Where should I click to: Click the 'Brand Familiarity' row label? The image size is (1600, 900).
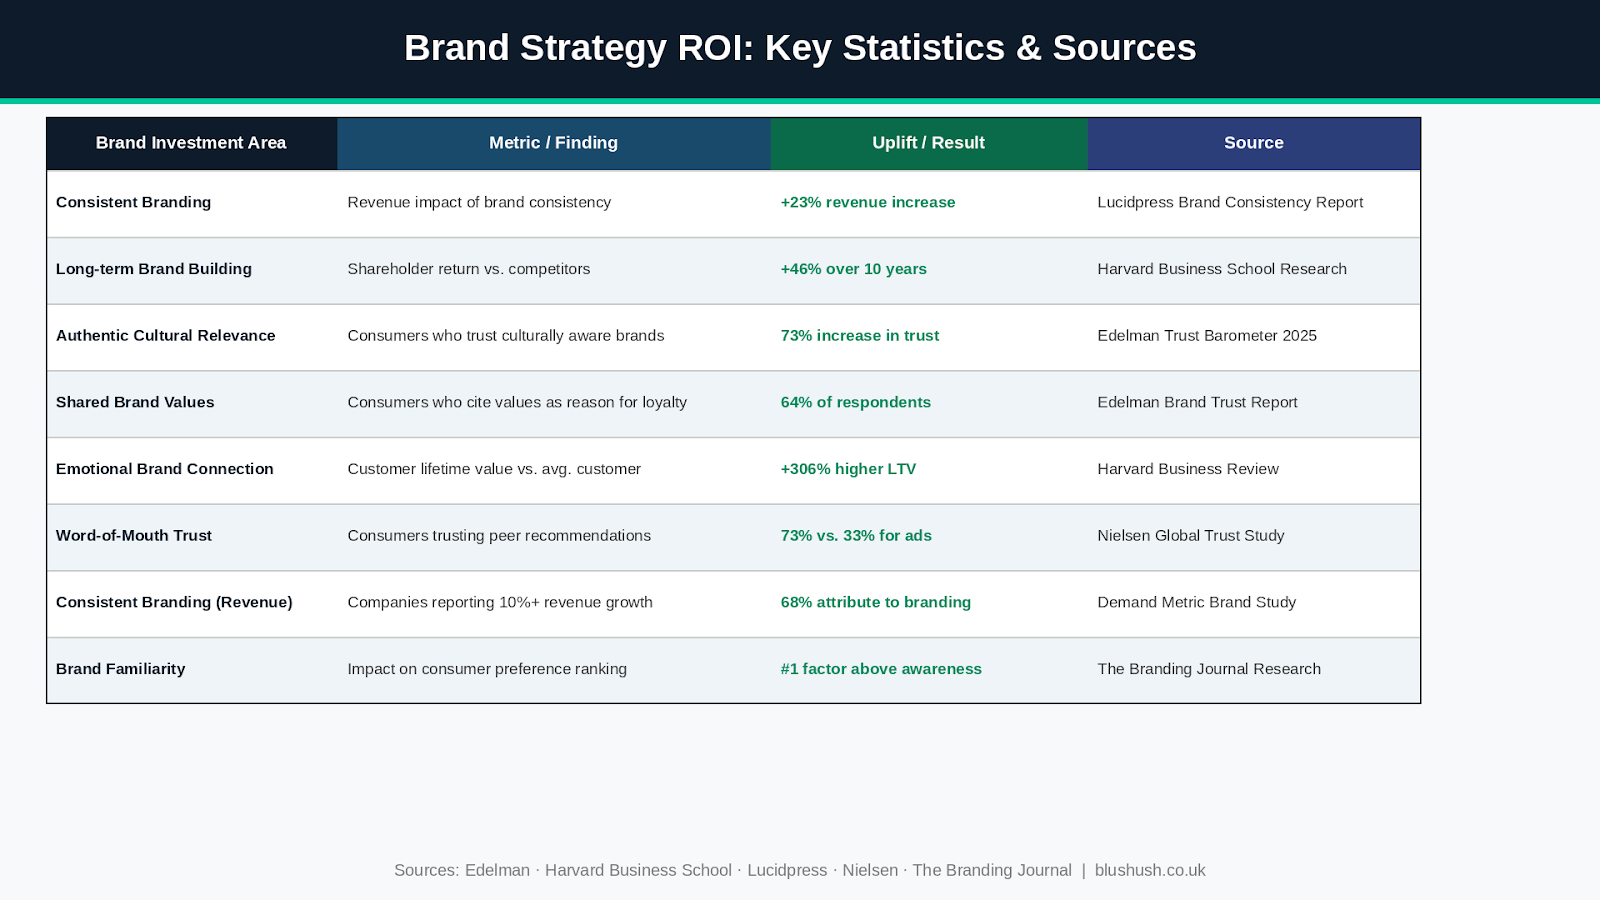point(121,669)
